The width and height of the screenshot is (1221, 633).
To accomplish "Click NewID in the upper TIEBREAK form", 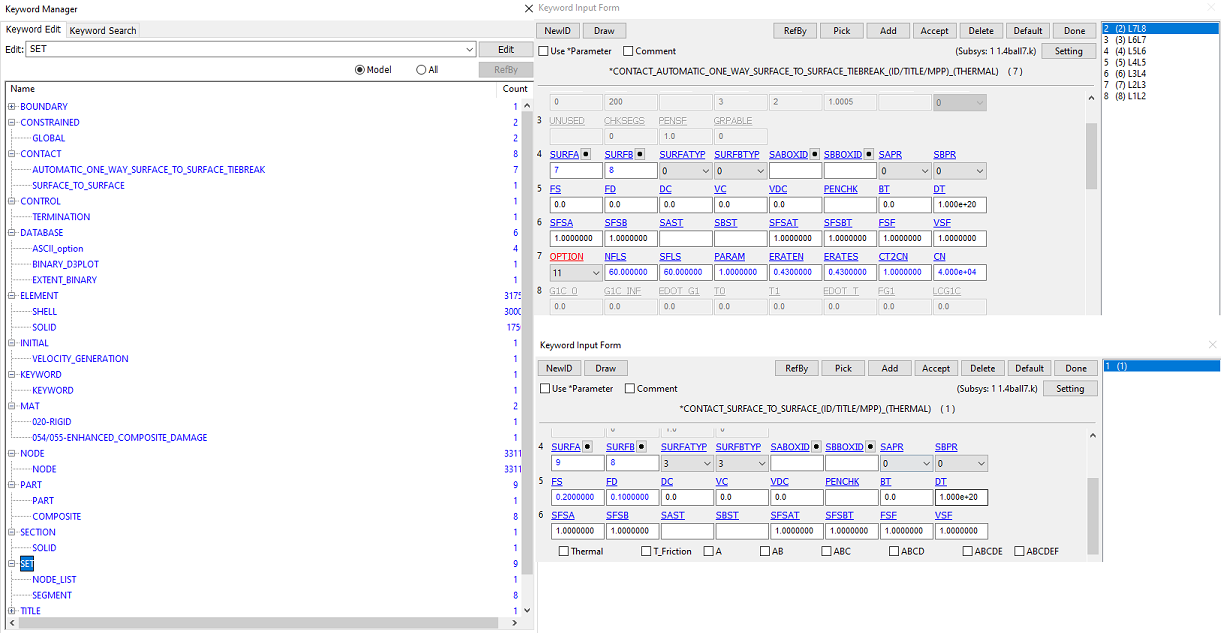I will [x=558, y=31].
